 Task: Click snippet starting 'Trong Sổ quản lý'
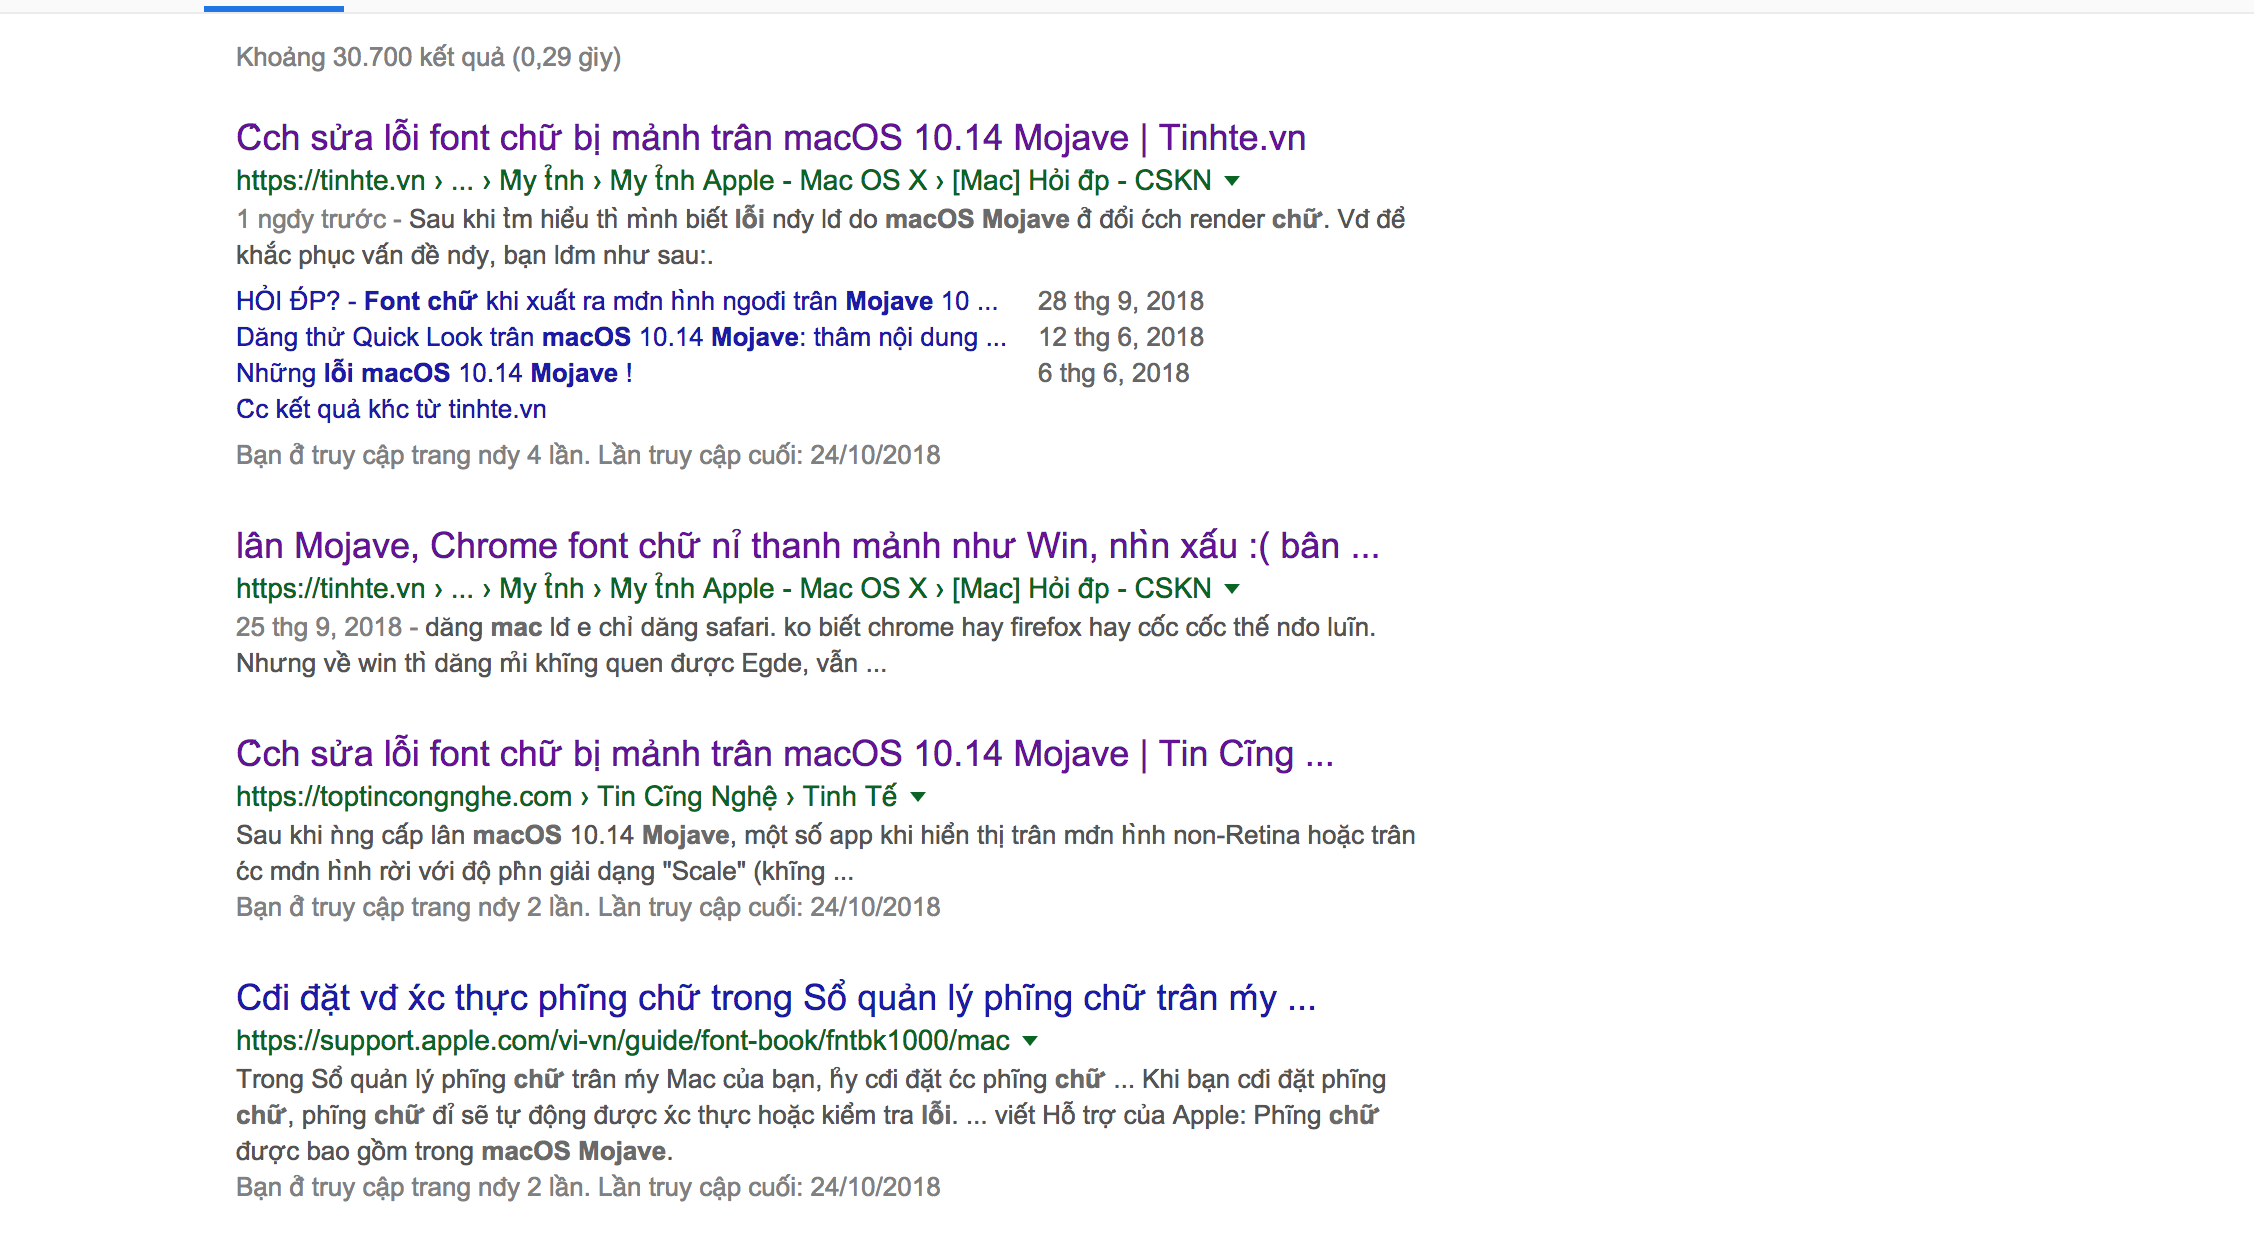811,1115
